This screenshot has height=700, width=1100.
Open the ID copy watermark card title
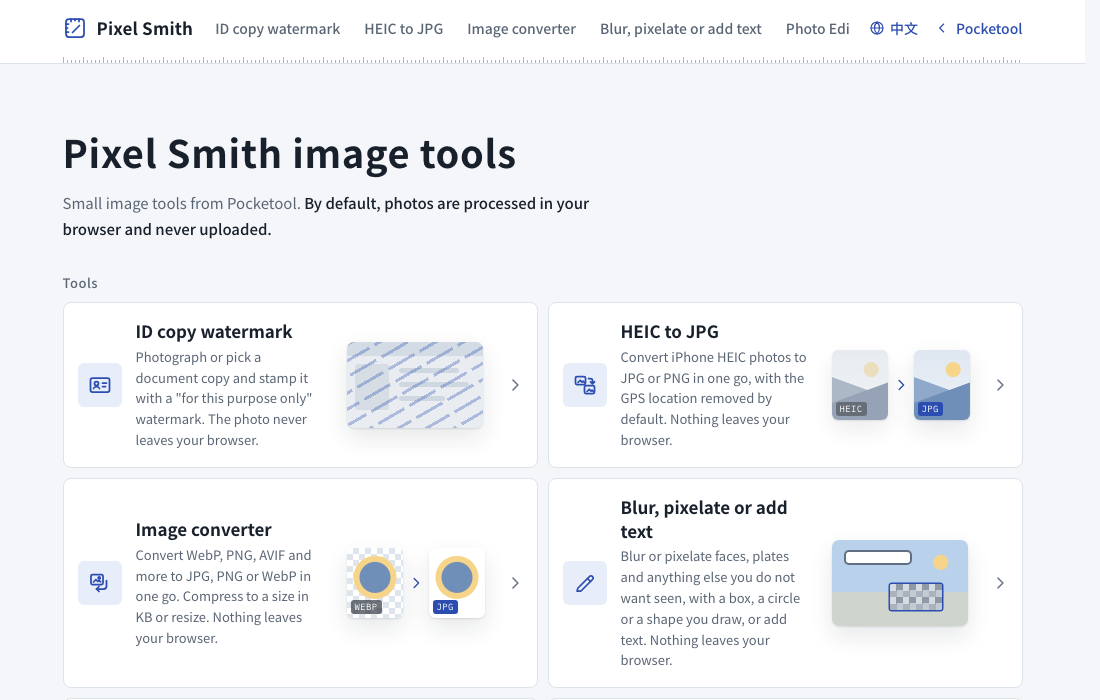click(x=214, y=331)
